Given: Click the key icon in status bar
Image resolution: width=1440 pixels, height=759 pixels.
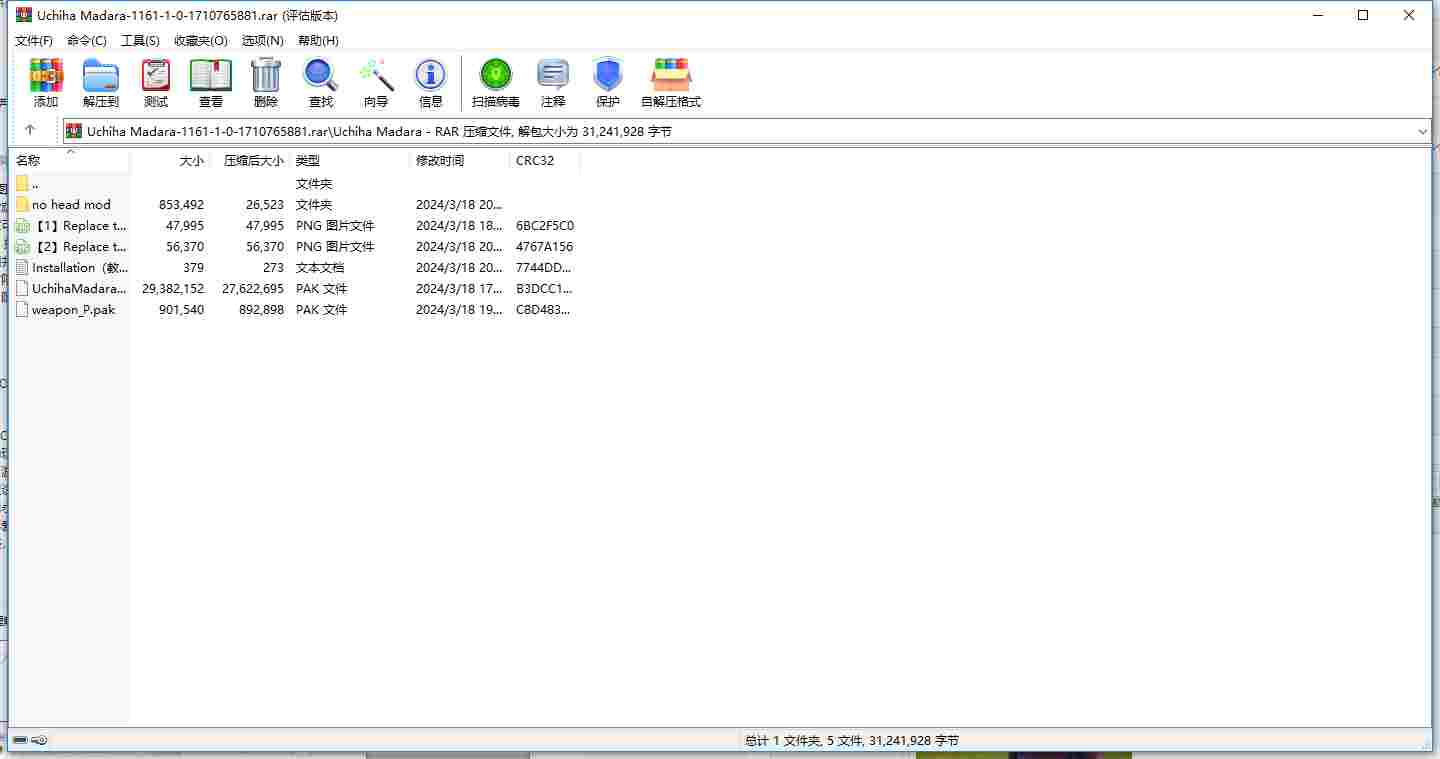Looking at the screenshot, I should (39, 741).
